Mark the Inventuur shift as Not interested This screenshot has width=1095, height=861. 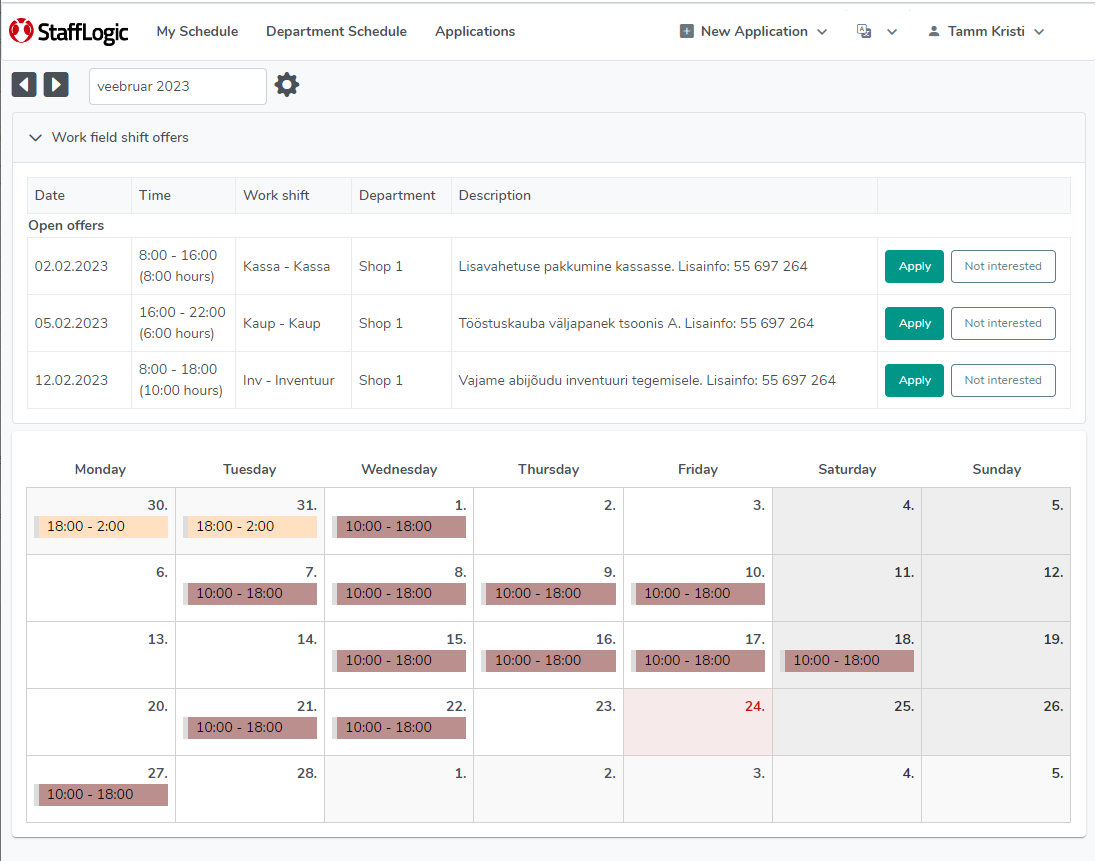(x=1003, y=381)
